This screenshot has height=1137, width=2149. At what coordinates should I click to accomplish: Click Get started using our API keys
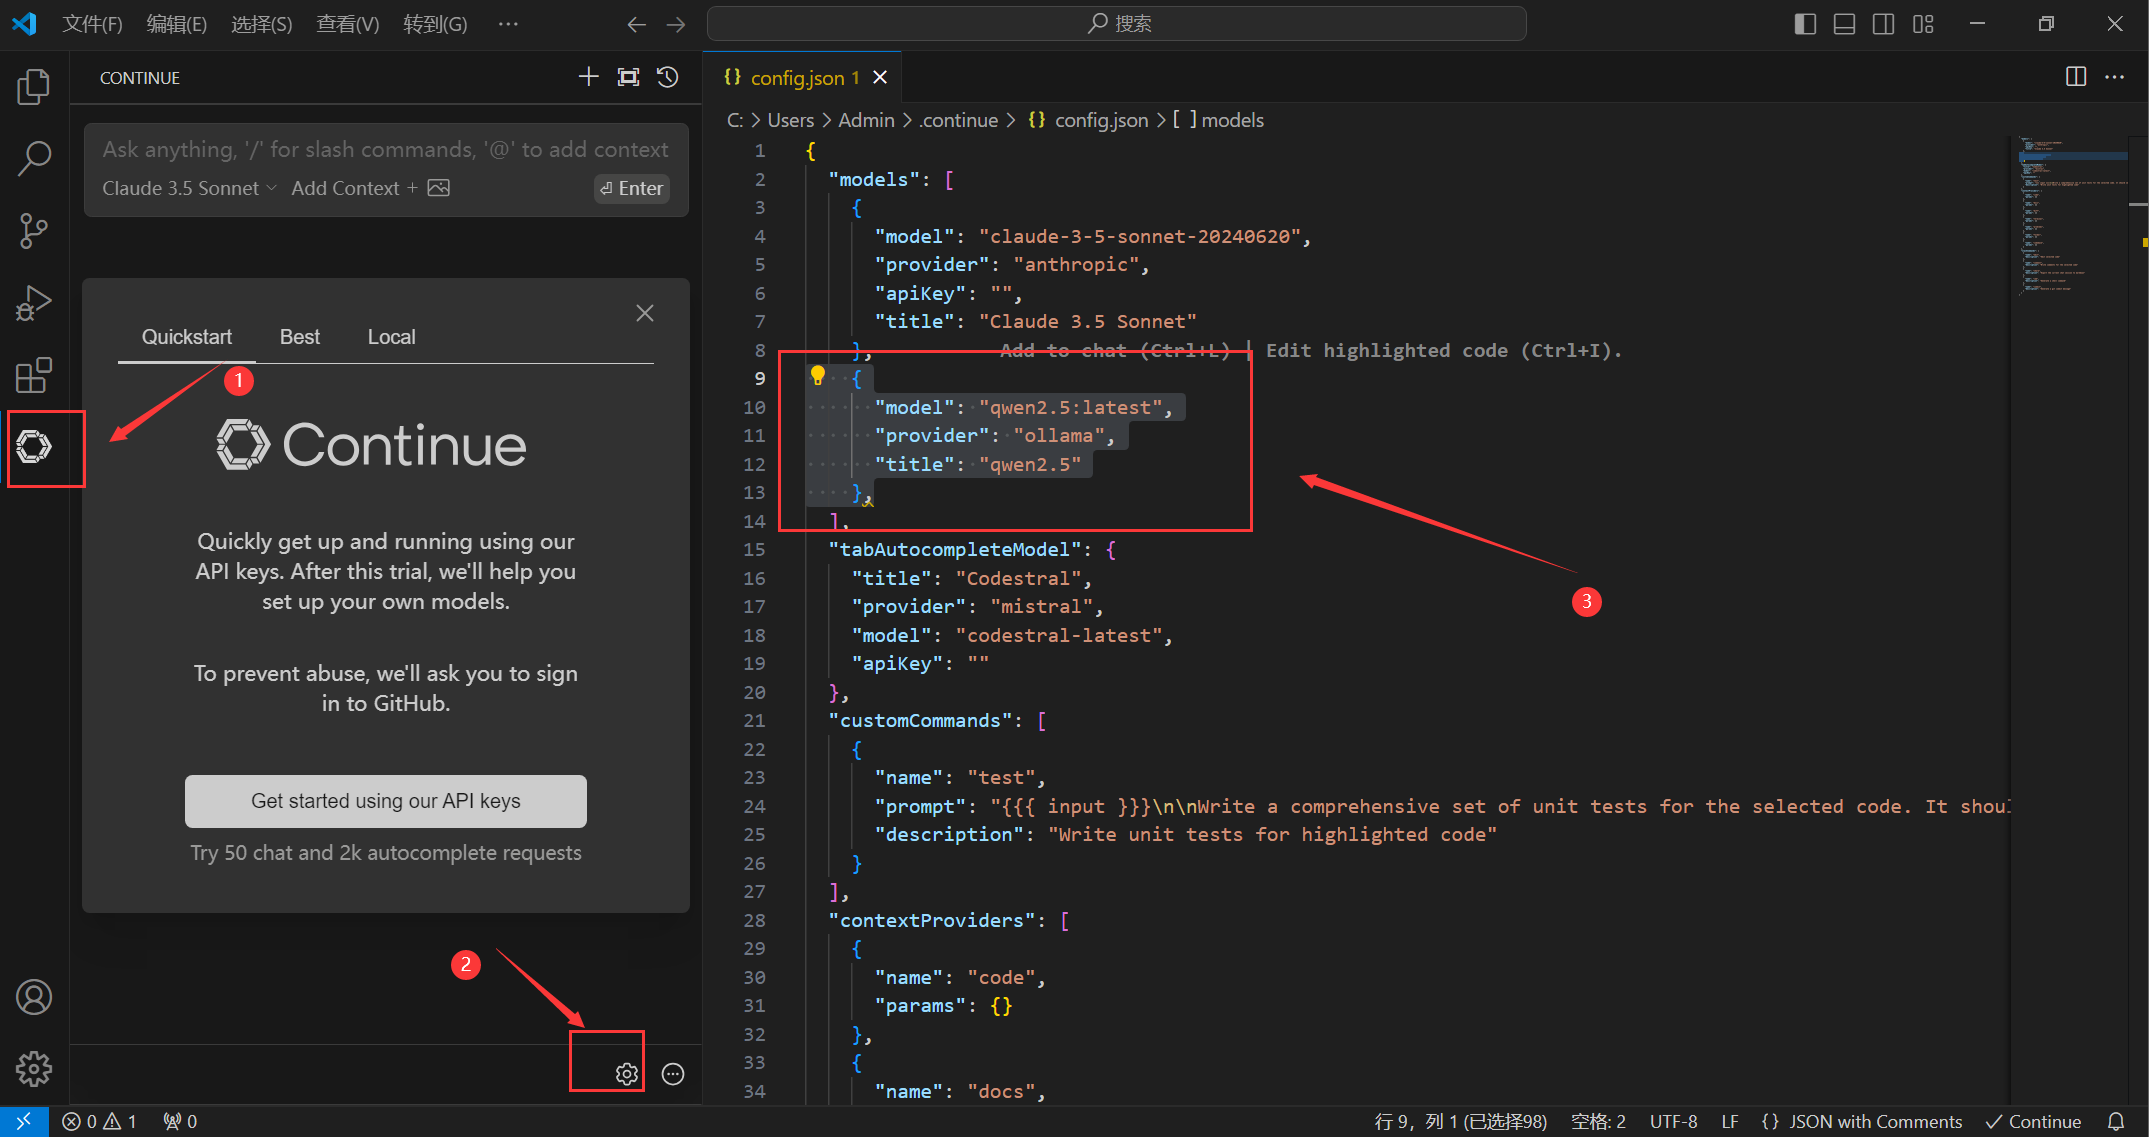[385, 801]
